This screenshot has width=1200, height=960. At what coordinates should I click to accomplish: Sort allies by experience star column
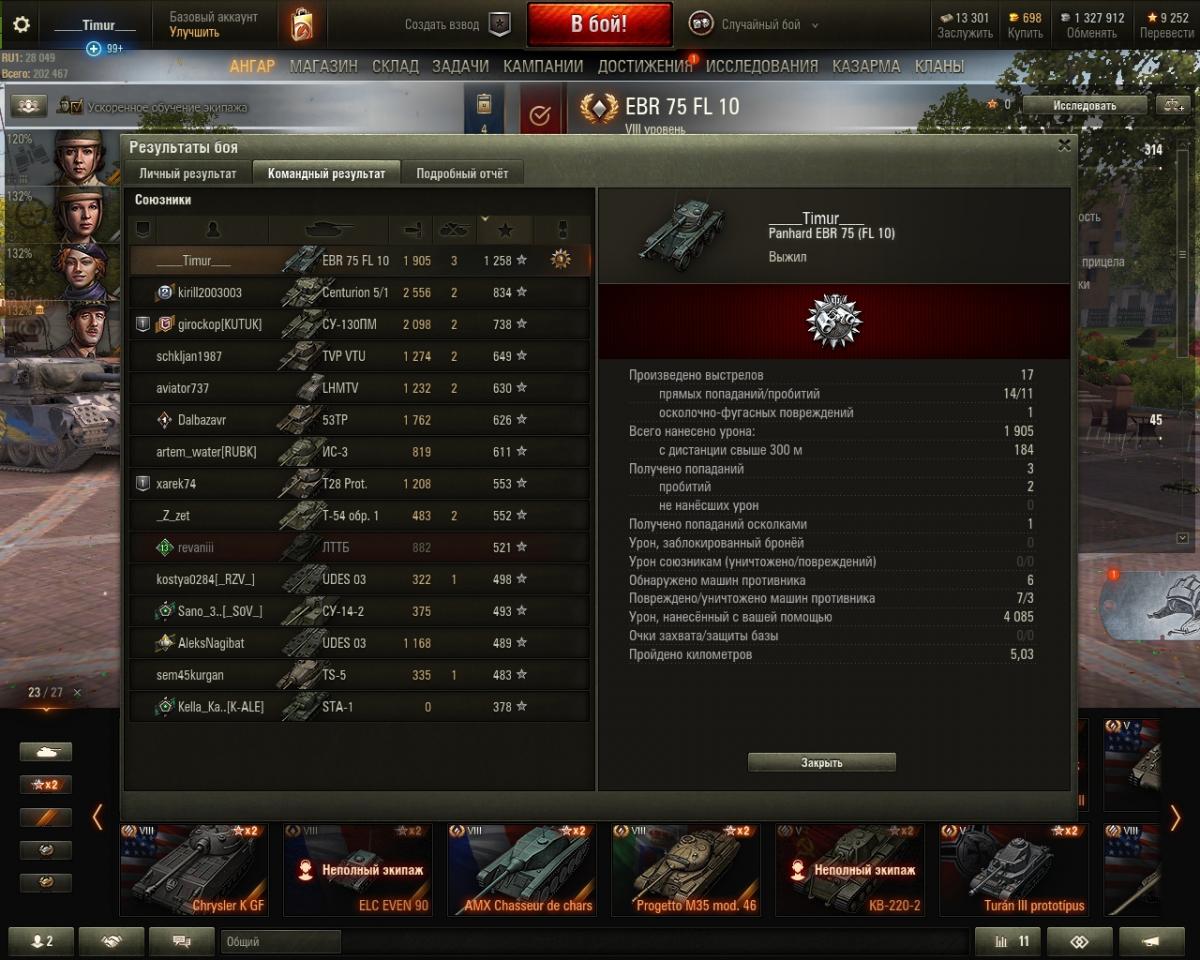point(505,230)
